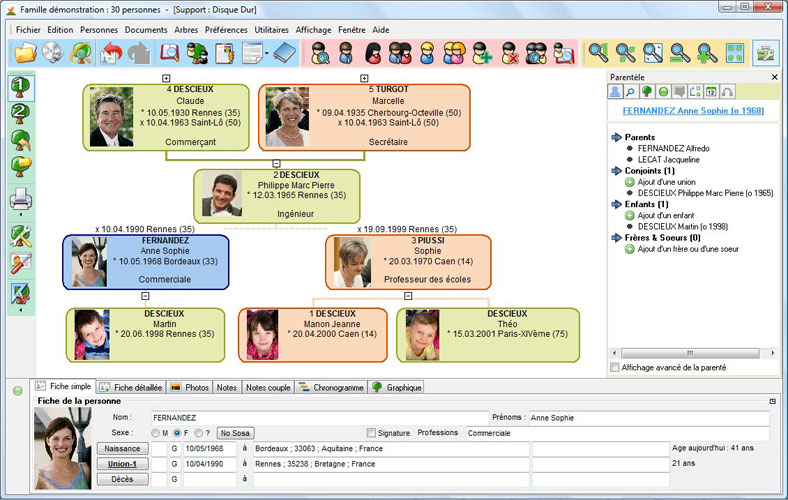Click the Union-1 button
The height and width of the screenshot is (500, 788).
(x=123, y=464)
